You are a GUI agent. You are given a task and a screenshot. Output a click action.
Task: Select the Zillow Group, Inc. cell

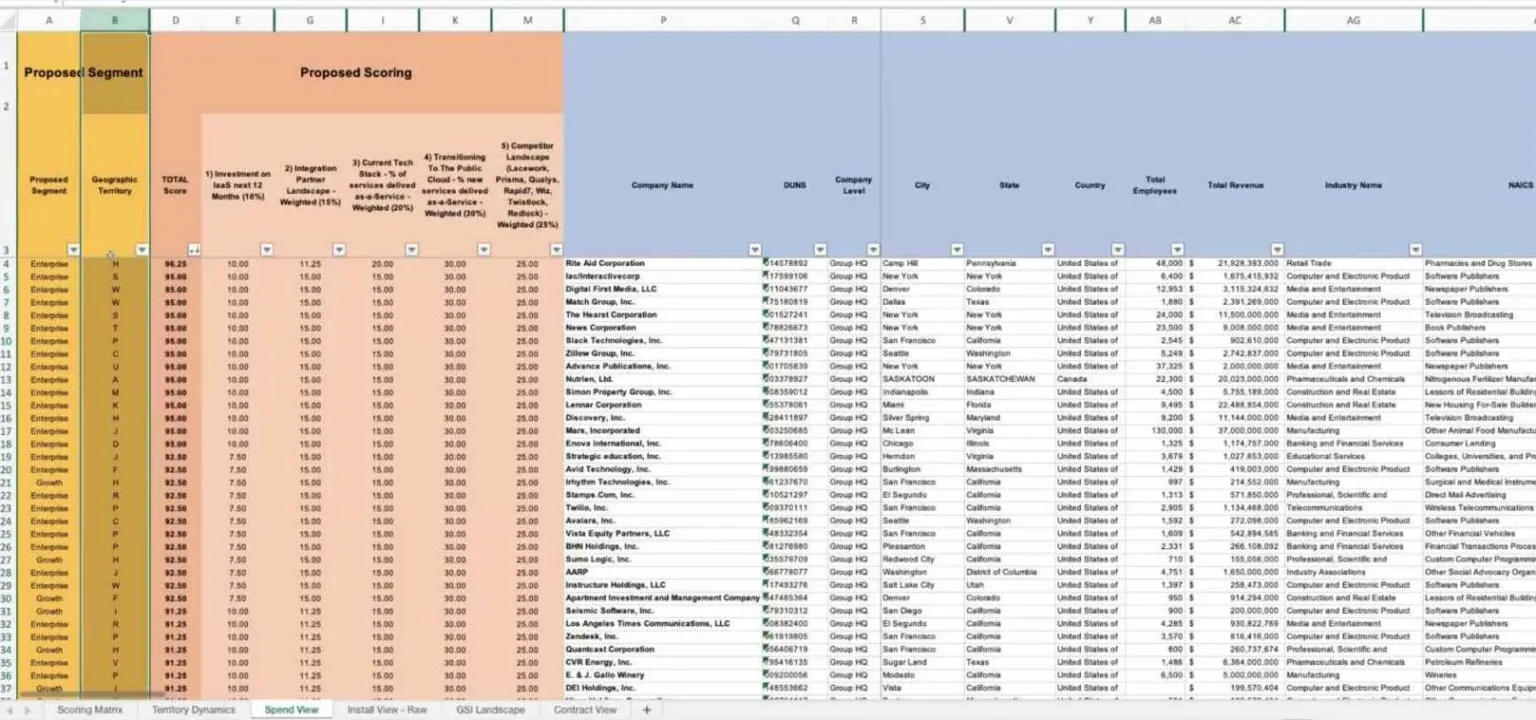(x=663, y=354)
